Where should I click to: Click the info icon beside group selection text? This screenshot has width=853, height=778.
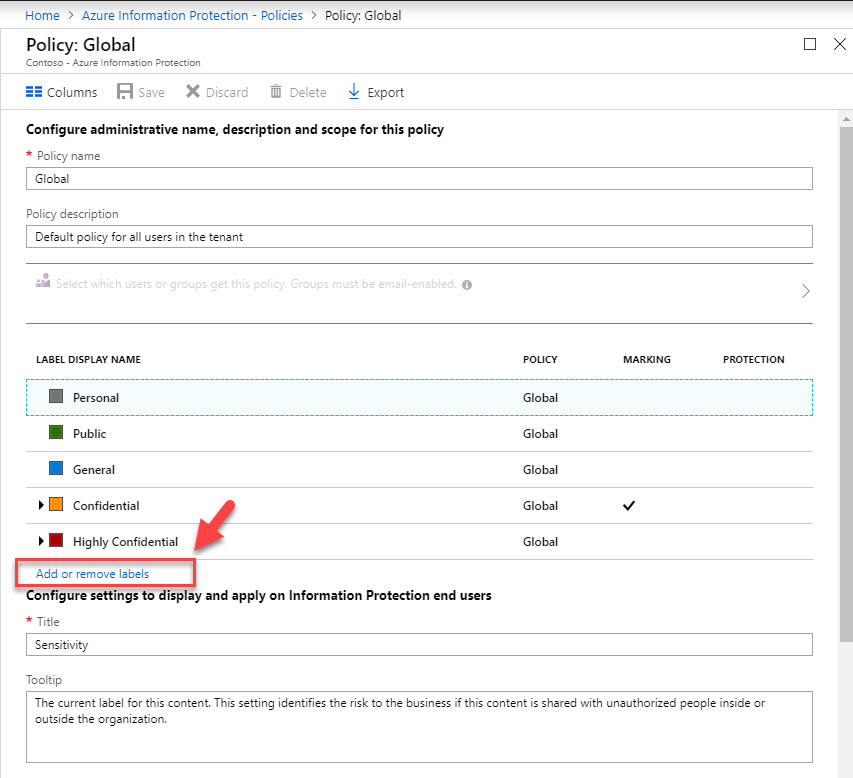467,285
